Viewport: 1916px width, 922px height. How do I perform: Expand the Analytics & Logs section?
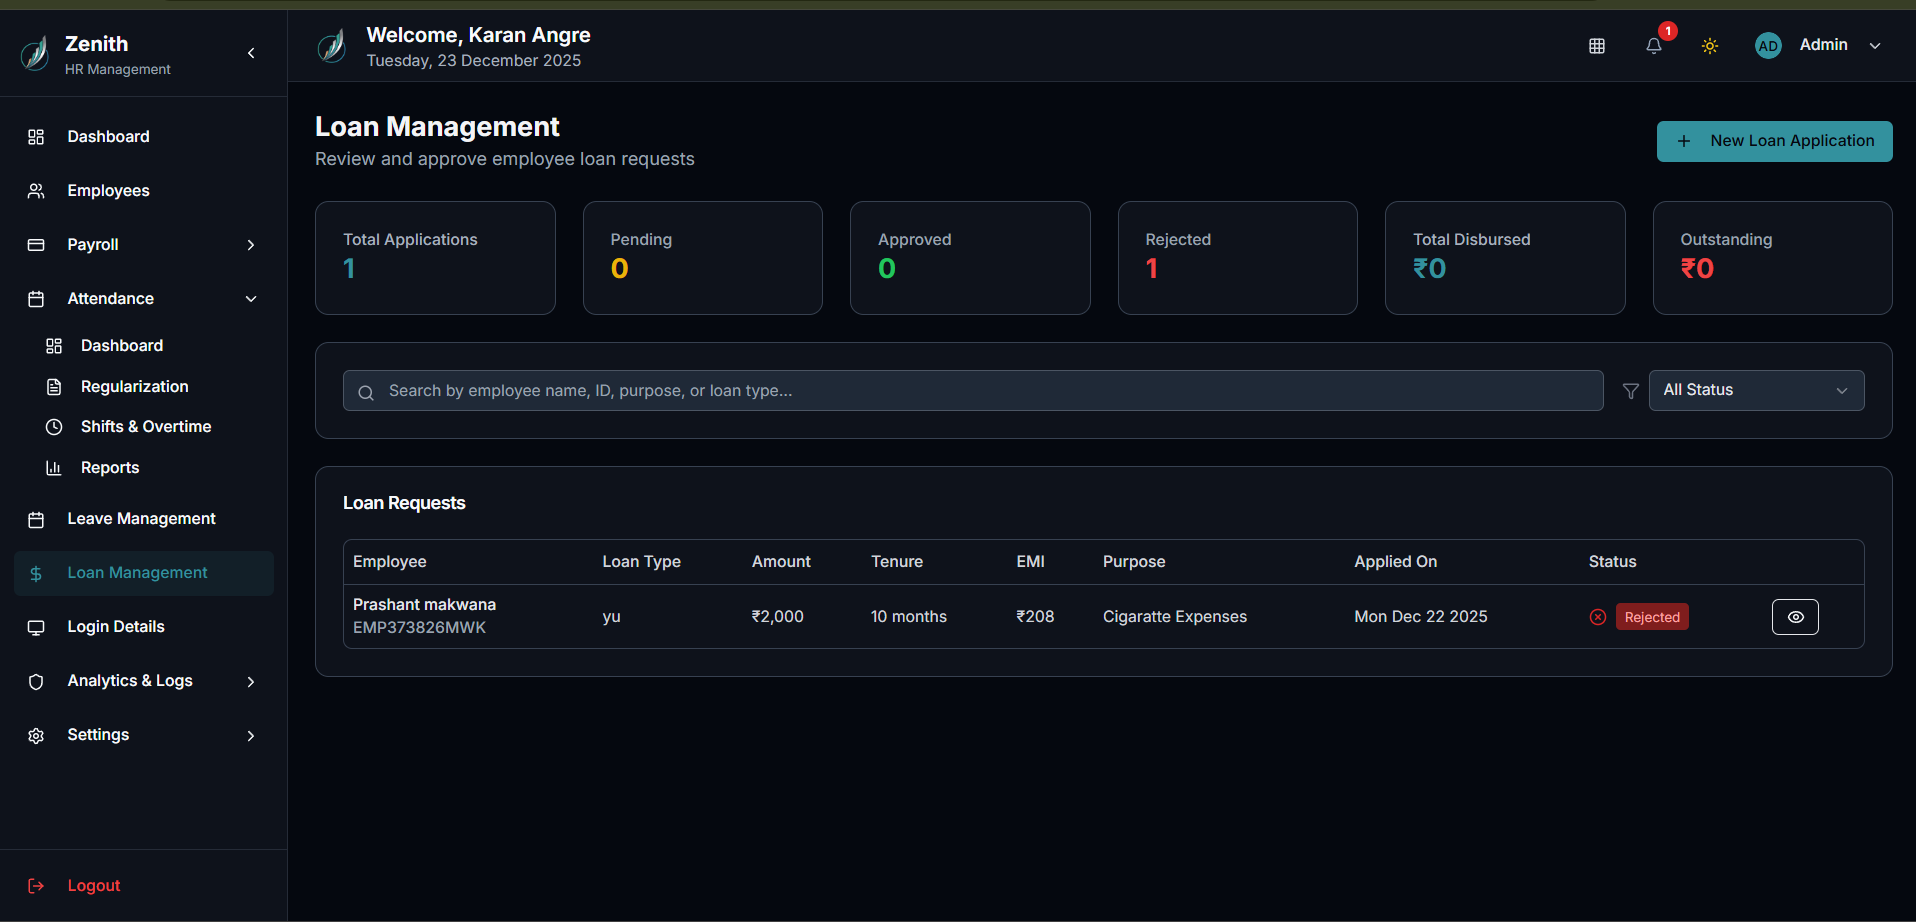(251, 682)
